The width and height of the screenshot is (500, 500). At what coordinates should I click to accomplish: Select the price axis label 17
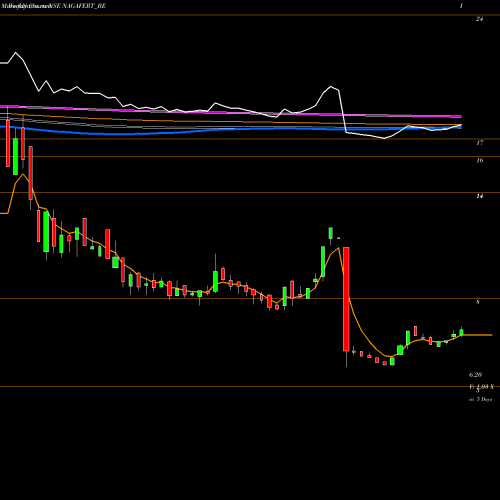click(479, 143)
